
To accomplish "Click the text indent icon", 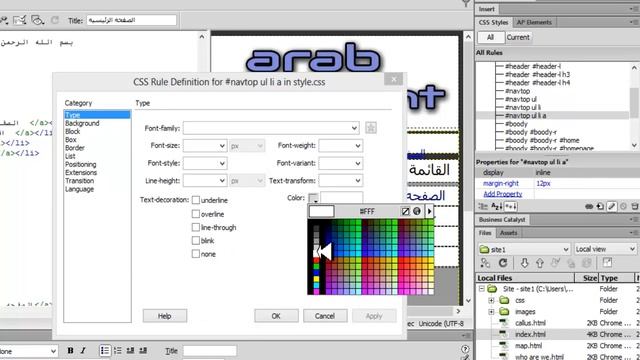I will tap(143, 350).
